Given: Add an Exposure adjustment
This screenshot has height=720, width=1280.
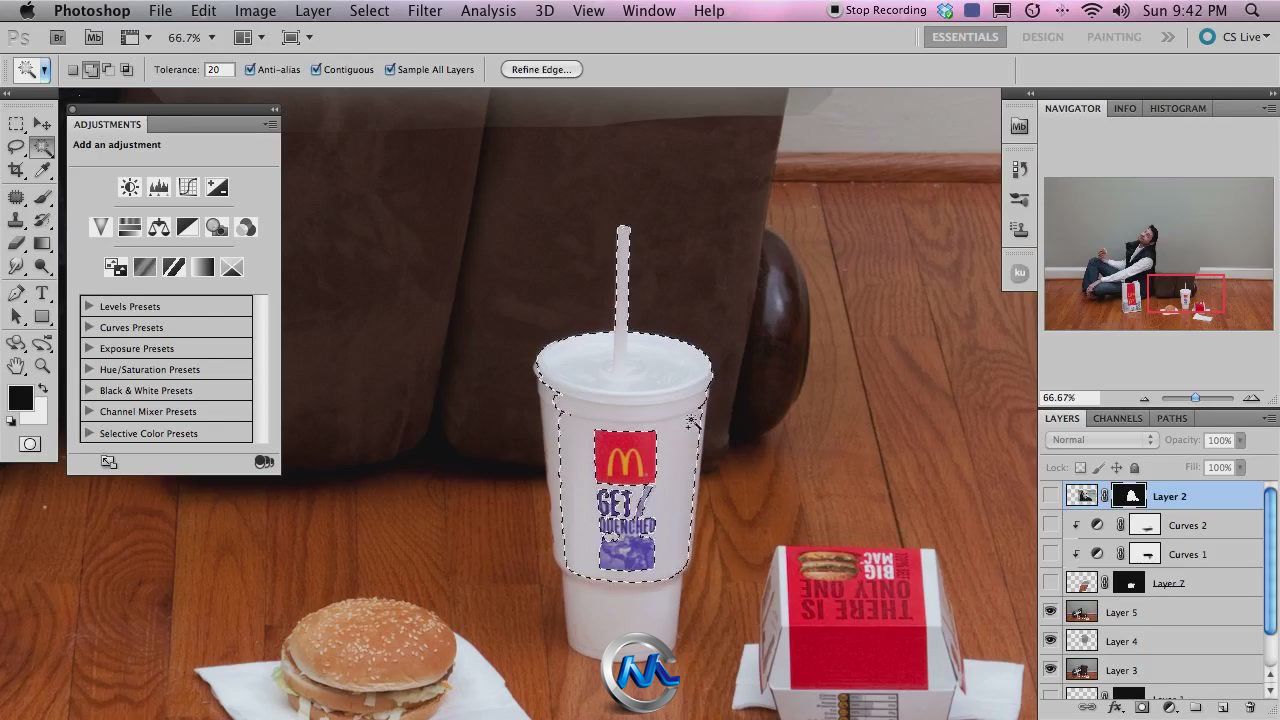Looking at the screenshot, I should click(x=217, y=187).
